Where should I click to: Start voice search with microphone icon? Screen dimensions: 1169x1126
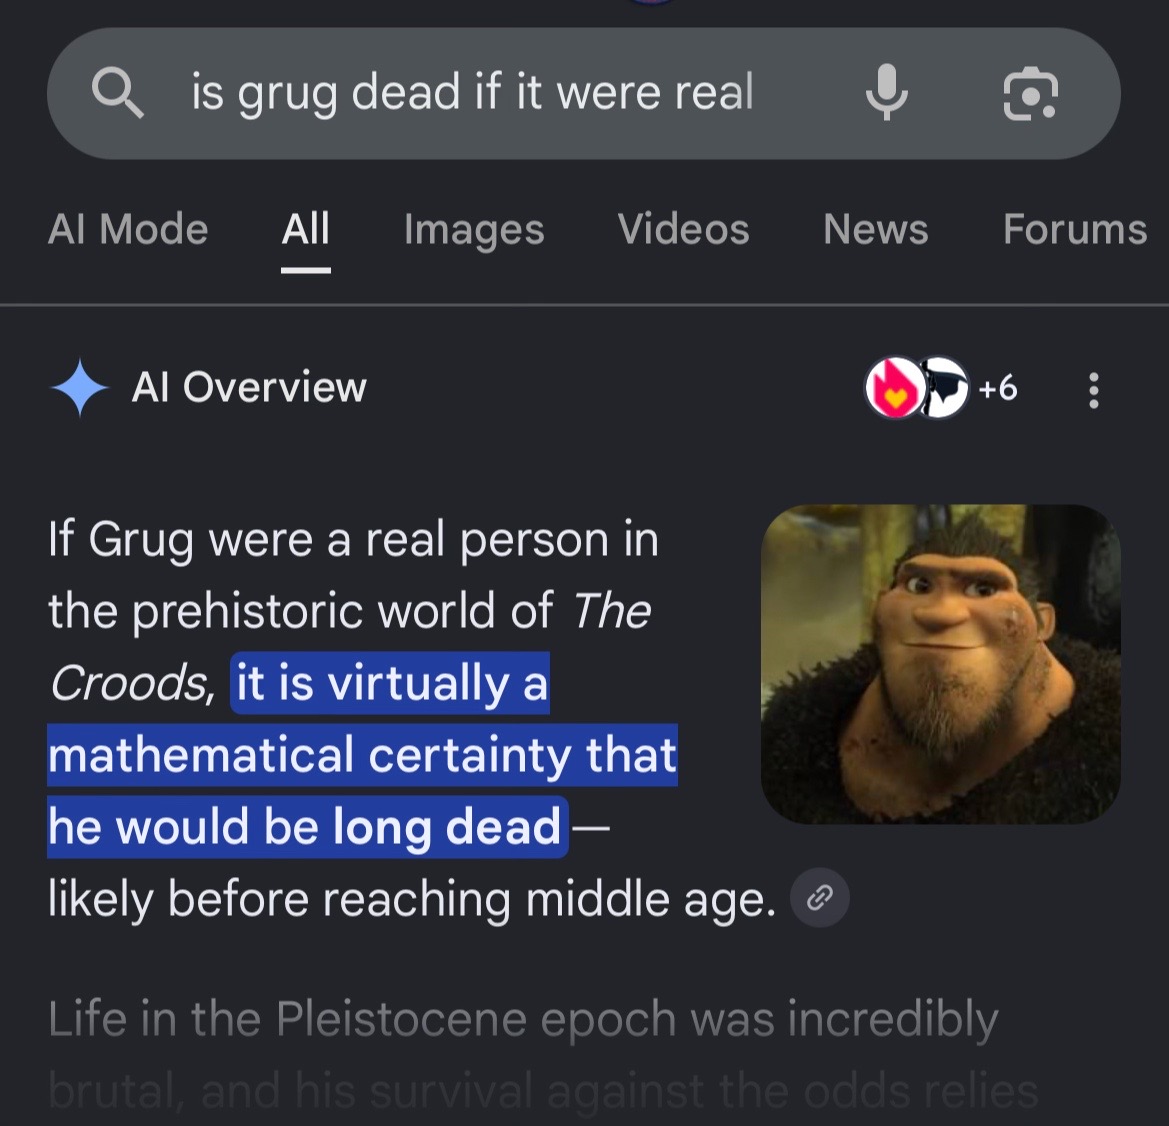[886, 92]
